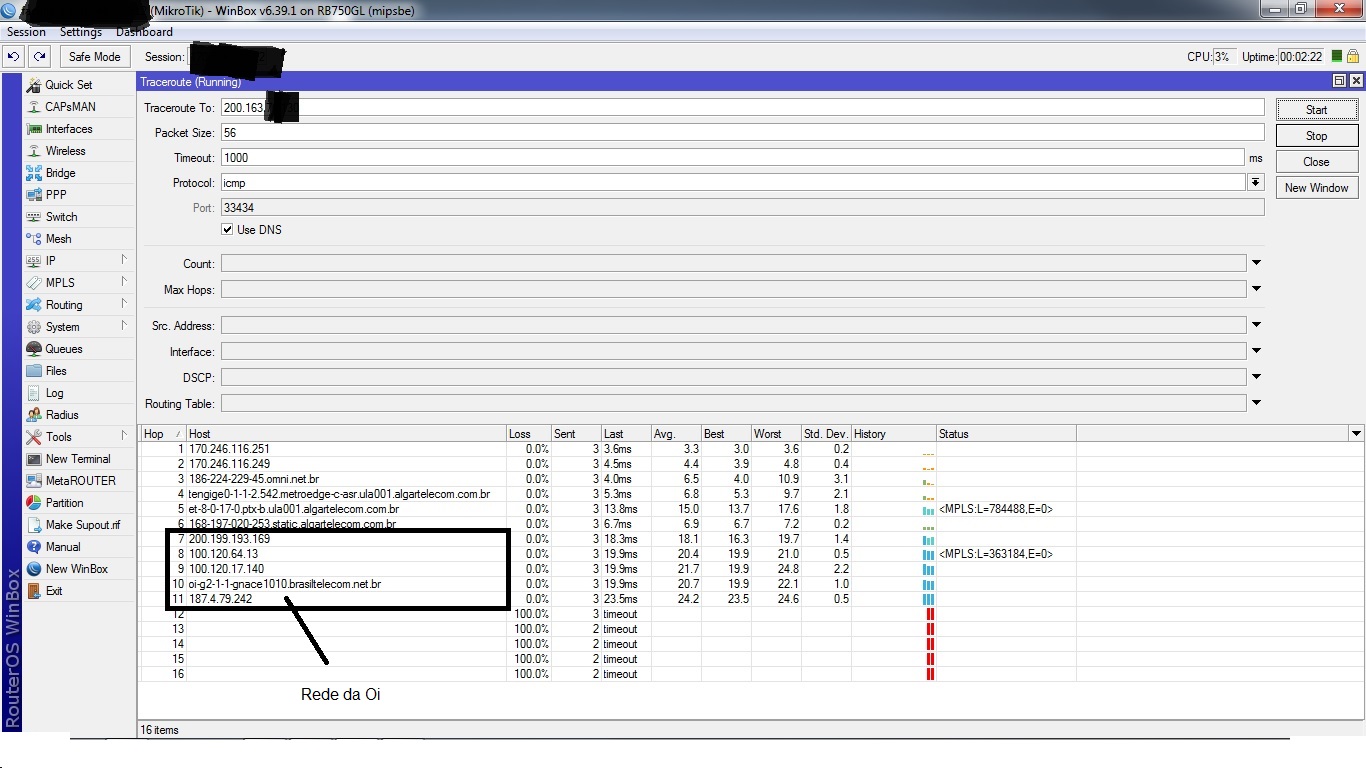Click the IP menu icon
This screenshot has height=768, width=1366.
point(34,261)
